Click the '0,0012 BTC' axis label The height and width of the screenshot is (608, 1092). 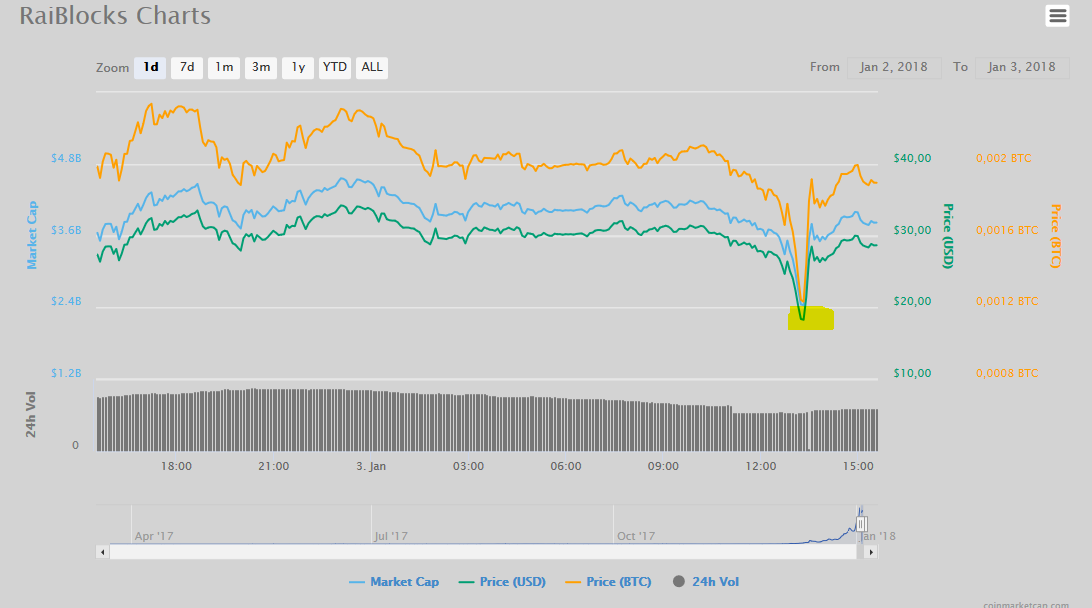click(x=1007, y=301)
